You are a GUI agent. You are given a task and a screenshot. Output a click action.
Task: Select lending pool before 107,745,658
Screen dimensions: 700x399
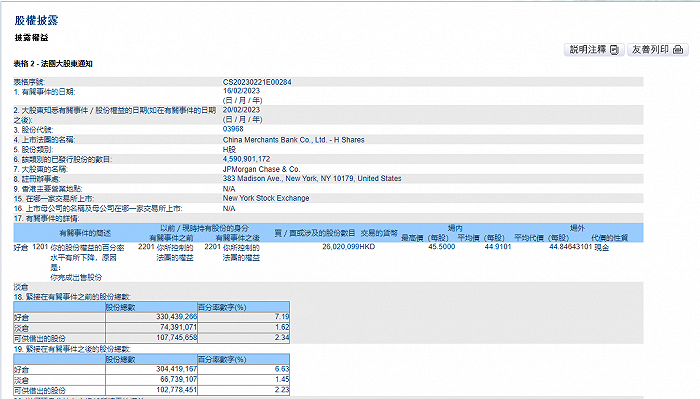(x=177, y=338)
